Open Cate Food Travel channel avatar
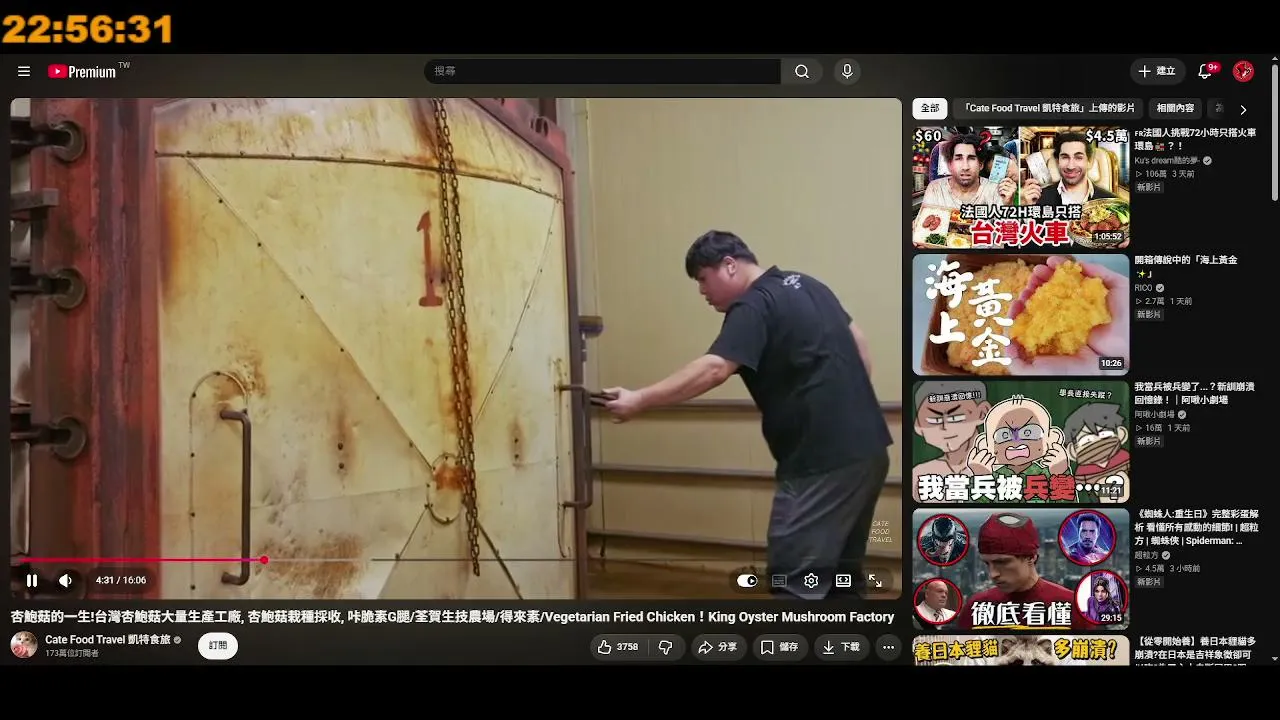Viewport: 1280px width, 720px height. click(x=24, y=645)
